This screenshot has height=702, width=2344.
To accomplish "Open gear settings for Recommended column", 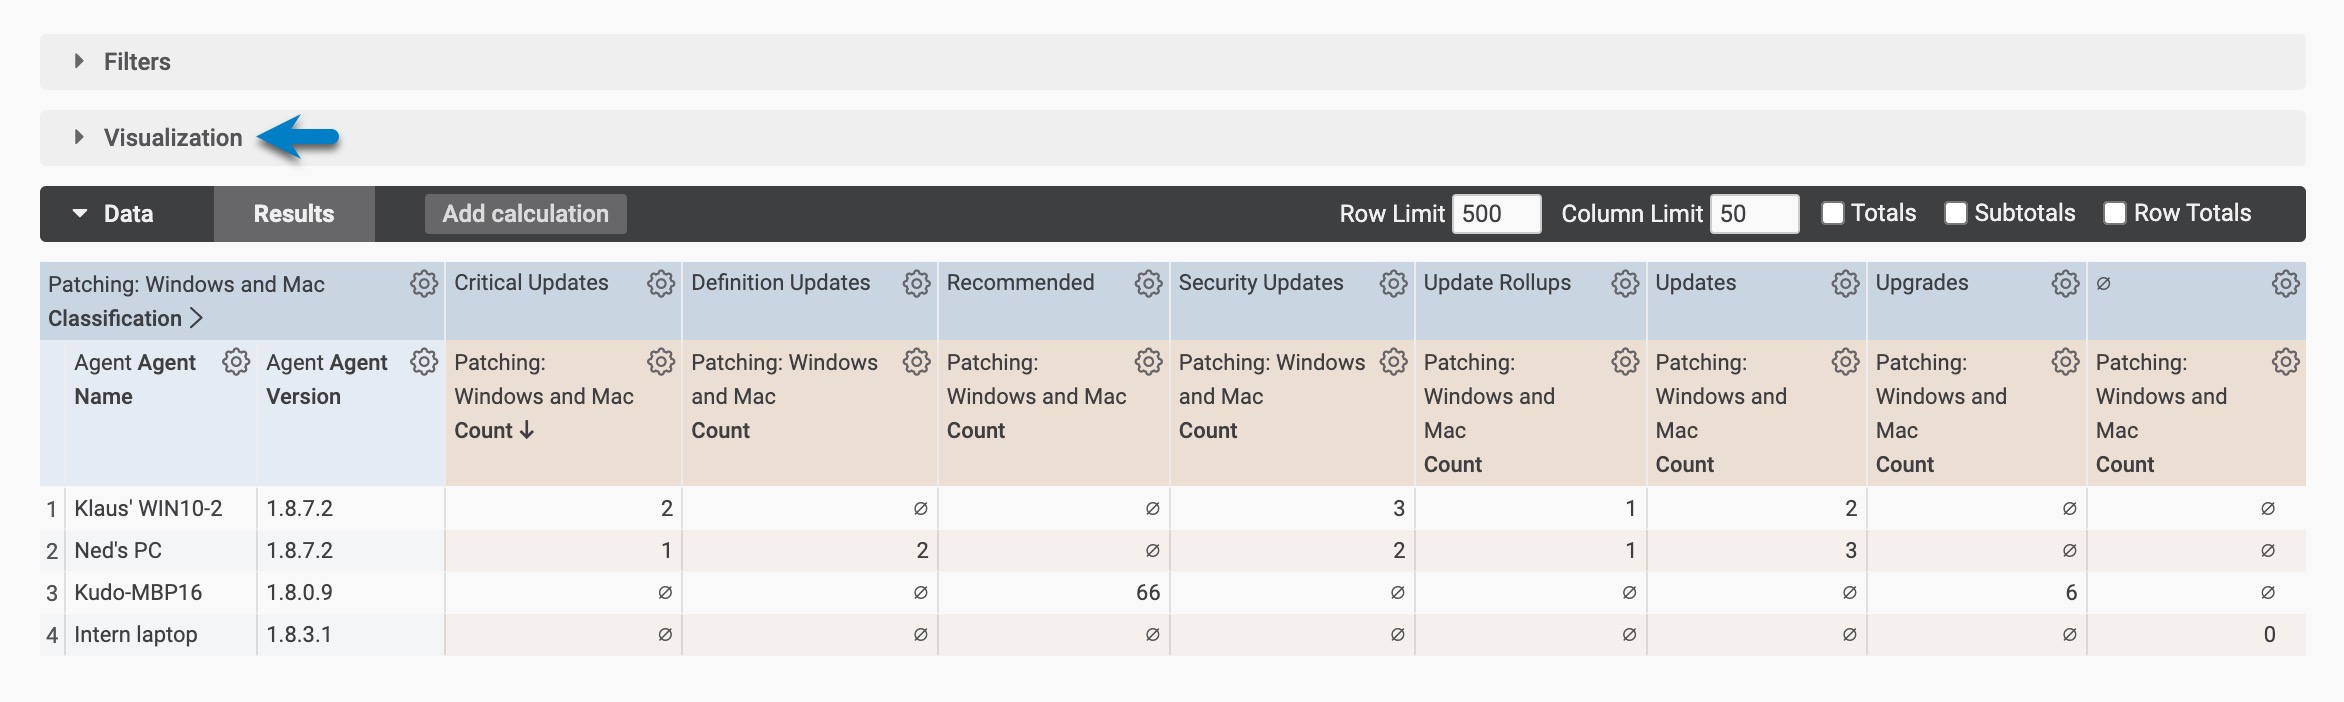I will [1148, 284].
